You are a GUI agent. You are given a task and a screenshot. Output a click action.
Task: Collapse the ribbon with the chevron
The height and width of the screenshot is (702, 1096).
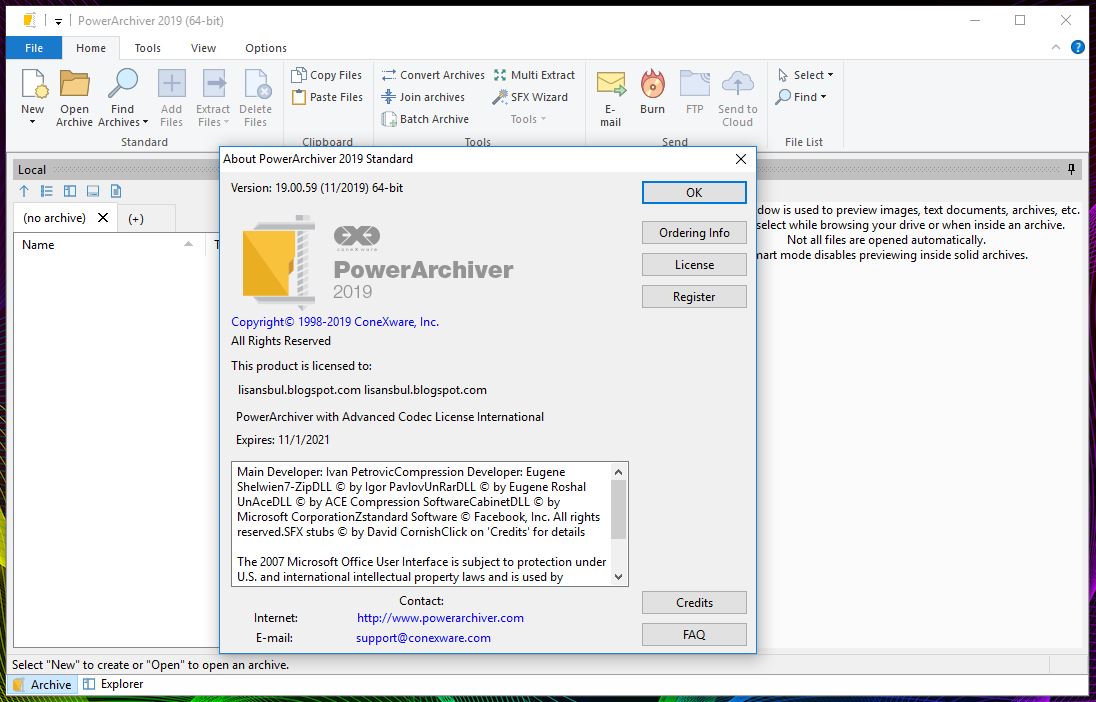pyautogui.click(x=1055, y=48)
